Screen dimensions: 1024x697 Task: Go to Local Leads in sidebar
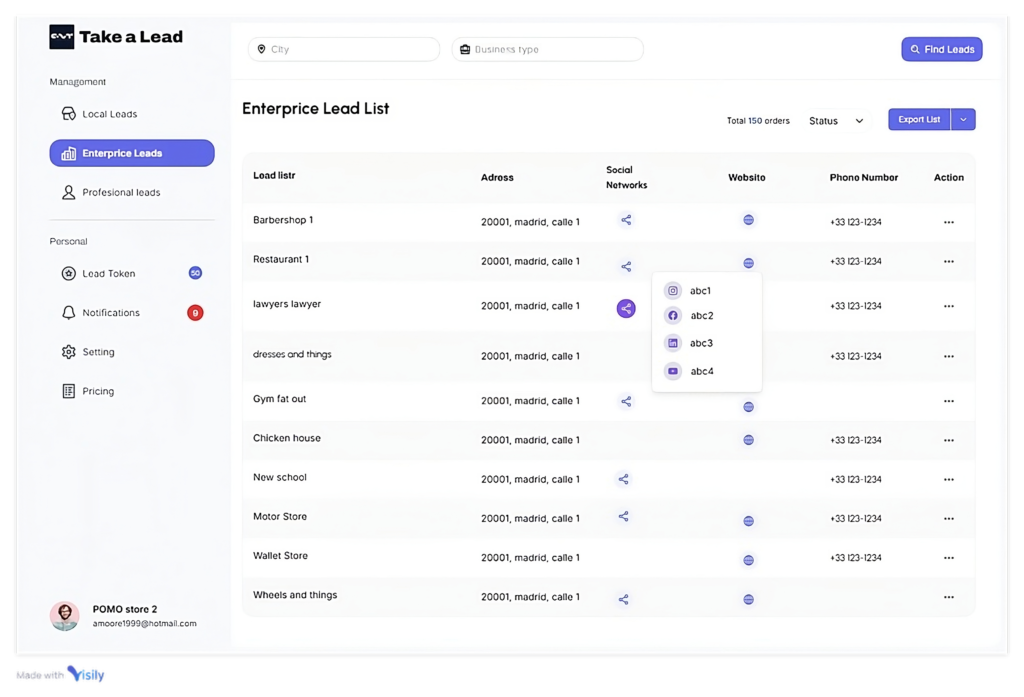pyautogui.click(x=109, y=114)
